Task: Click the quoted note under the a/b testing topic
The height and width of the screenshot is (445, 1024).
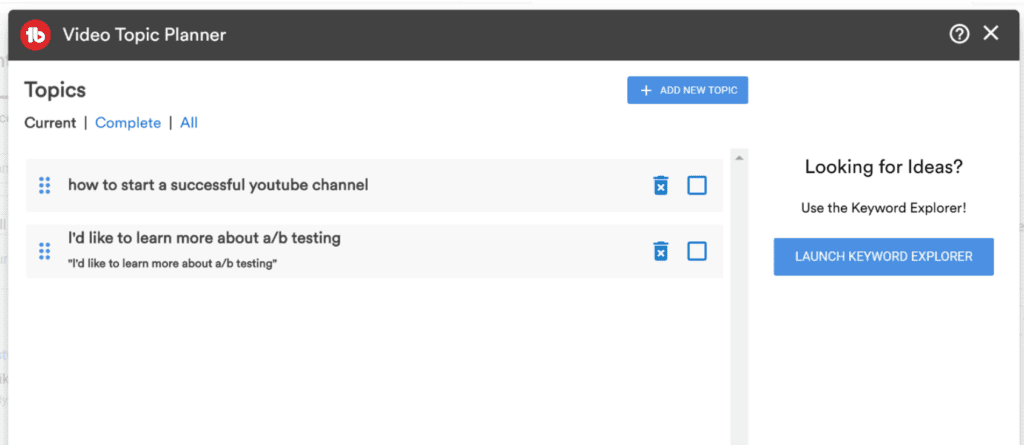Action: tap(172, 263)
